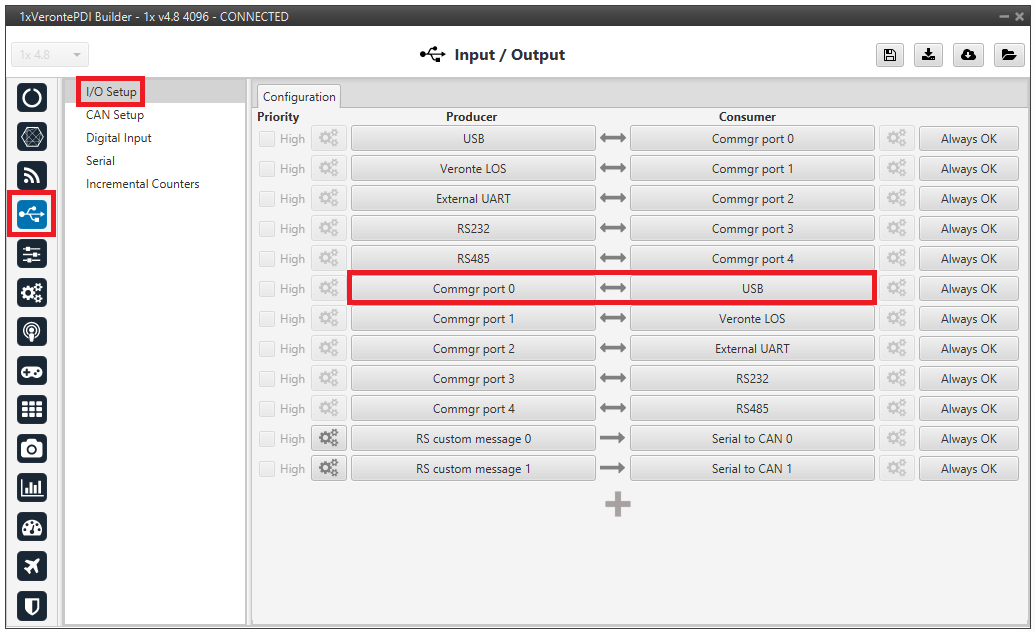The height and width of the screenshot is (632, 1035).
Task: Add a new row with the plus button
Action: click(618, 505)
